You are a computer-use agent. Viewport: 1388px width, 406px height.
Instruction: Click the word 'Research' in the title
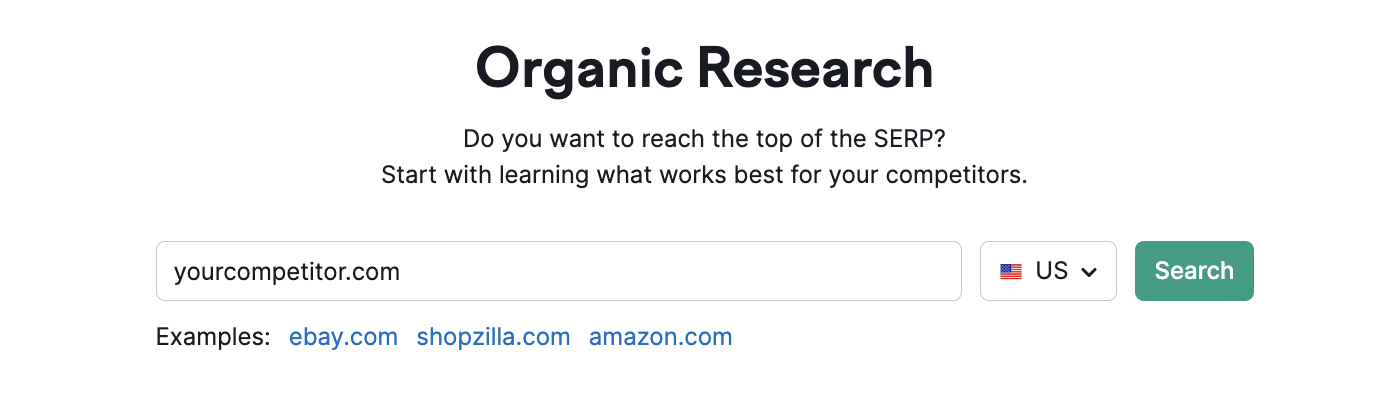click(x=815, y=67)
